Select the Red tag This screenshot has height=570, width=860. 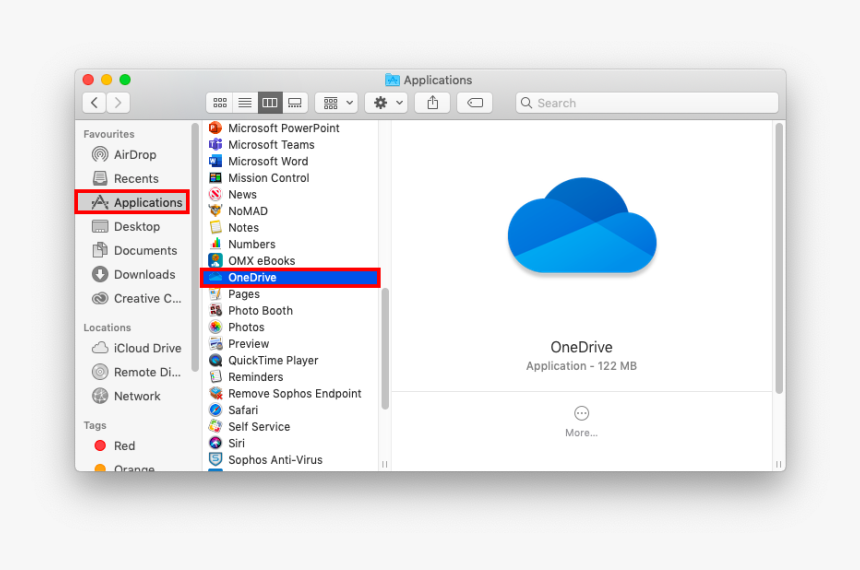click(x=115, y=445)
